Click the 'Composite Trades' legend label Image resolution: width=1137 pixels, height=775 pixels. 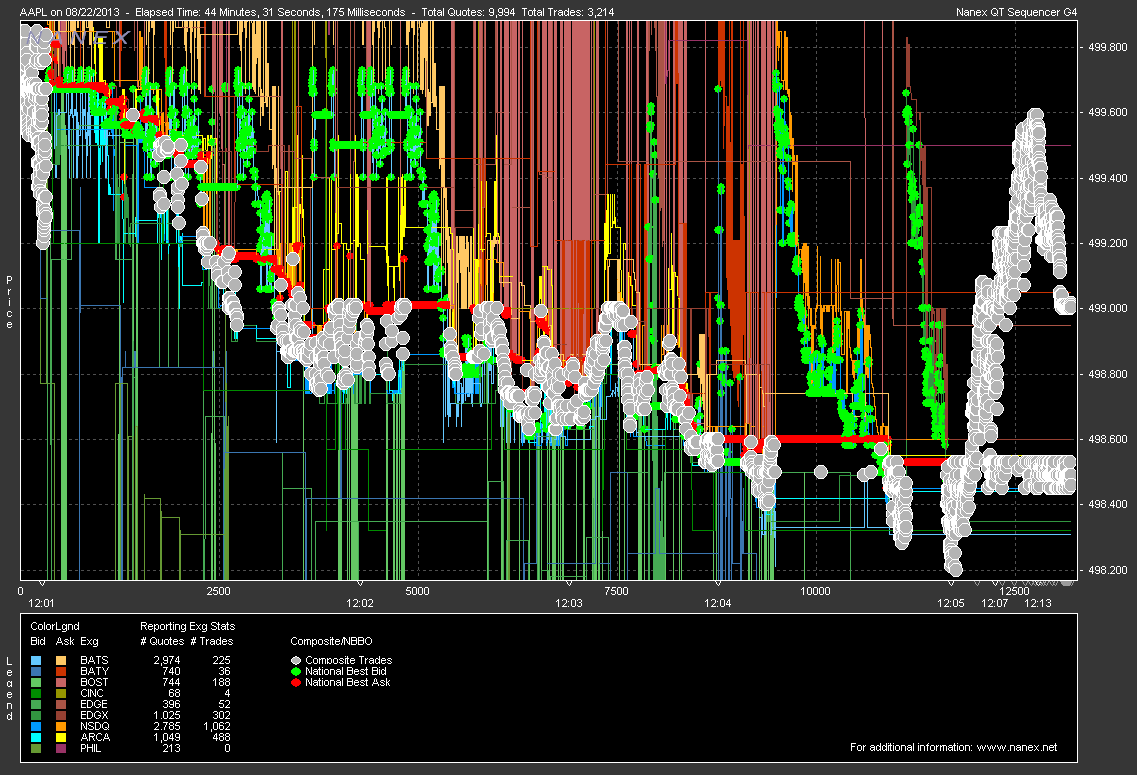click(349, 660)
